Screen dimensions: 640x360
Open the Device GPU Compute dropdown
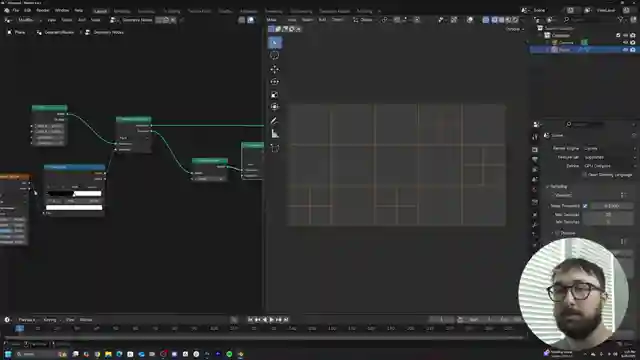click(609, 166)
